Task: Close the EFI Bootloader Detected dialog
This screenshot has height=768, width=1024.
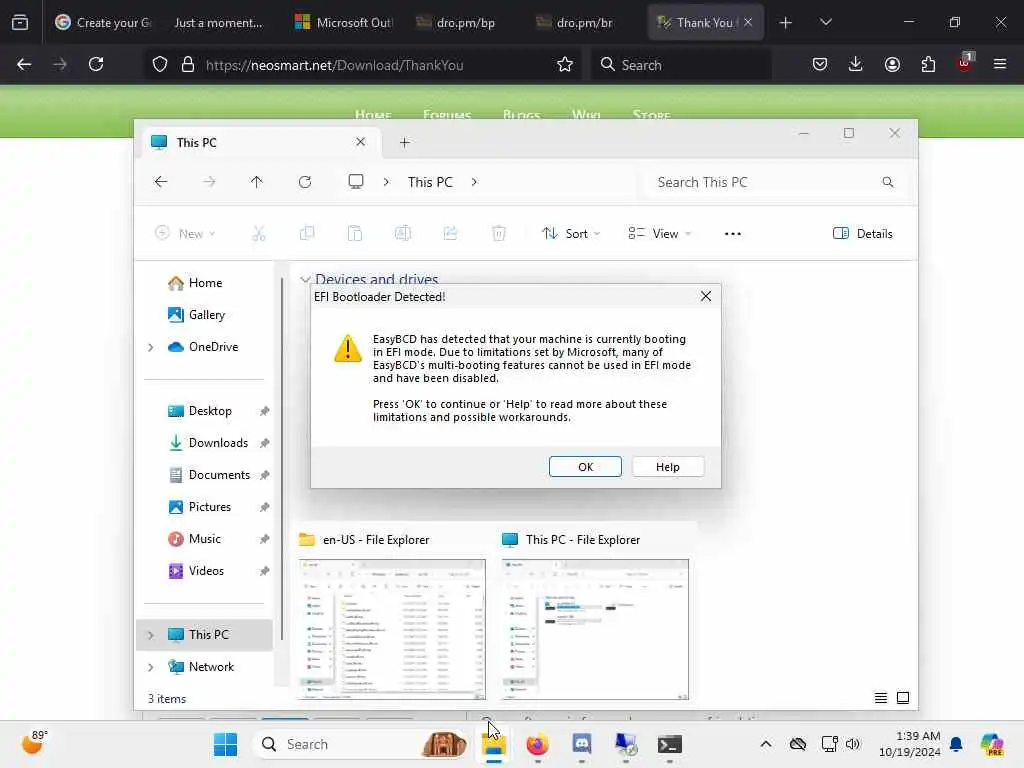Action: [706, 296]
